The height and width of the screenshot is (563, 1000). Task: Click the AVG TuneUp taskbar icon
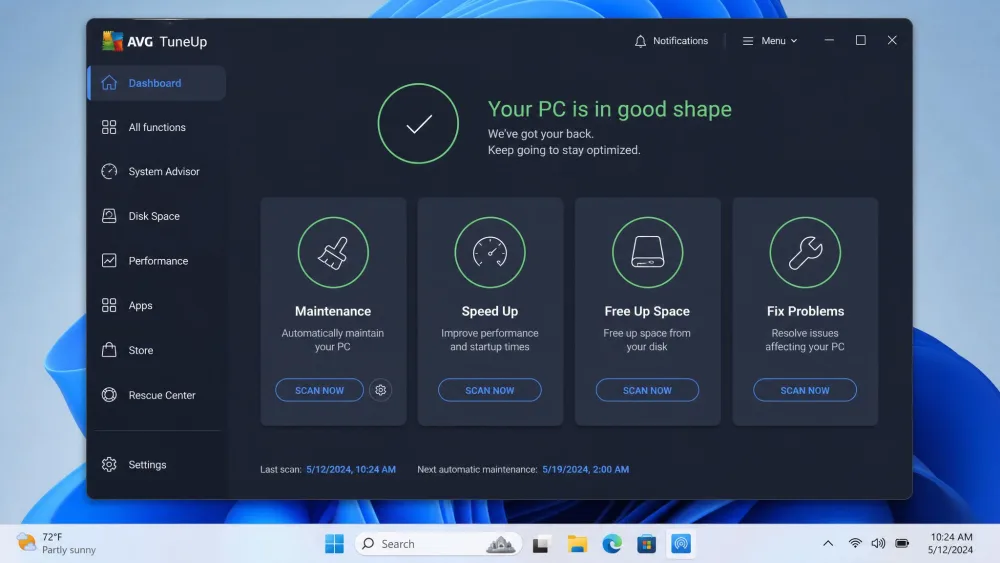pos(681,544)
